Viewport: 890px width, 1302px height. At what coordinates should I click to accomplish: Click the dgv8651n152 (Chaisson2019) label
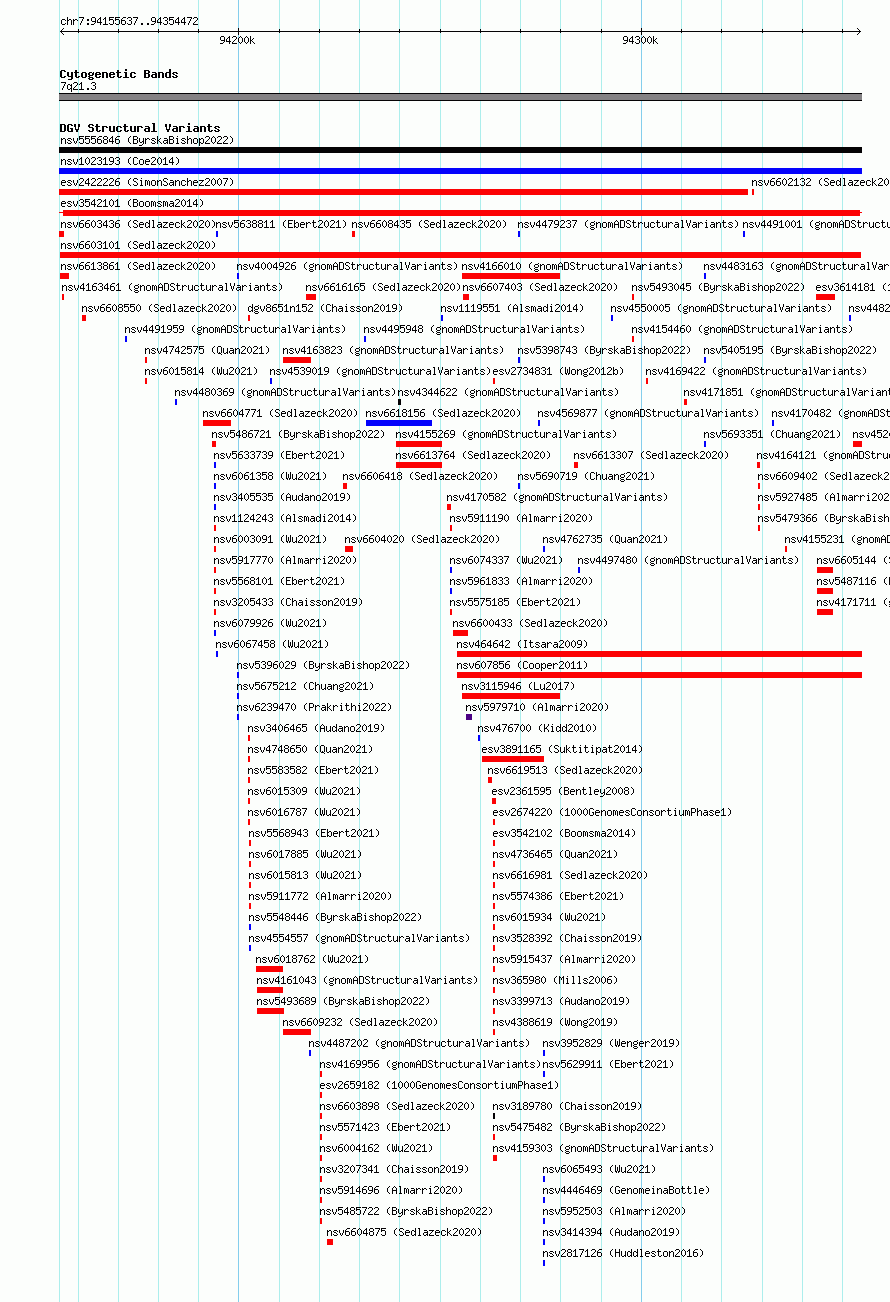[x=325, y=308]
